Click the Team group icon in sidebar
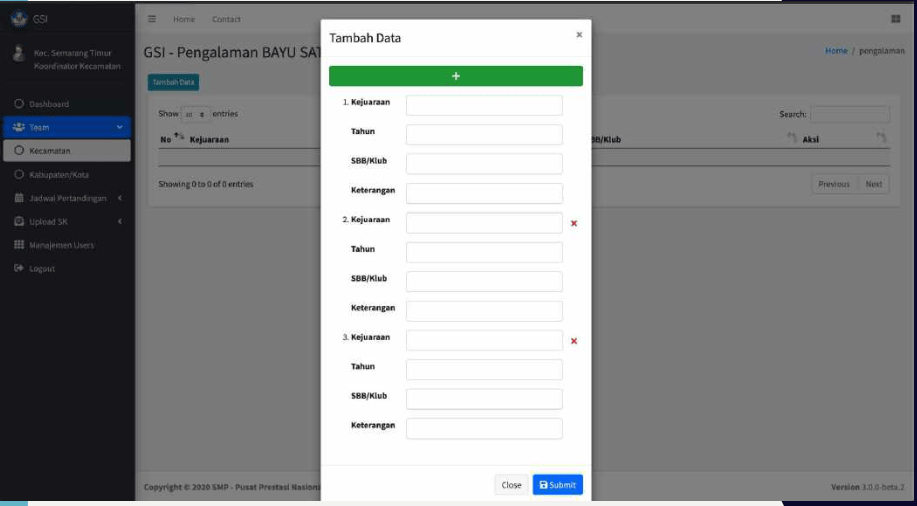Viewport: 917px width, 506px height. [19, 127]
